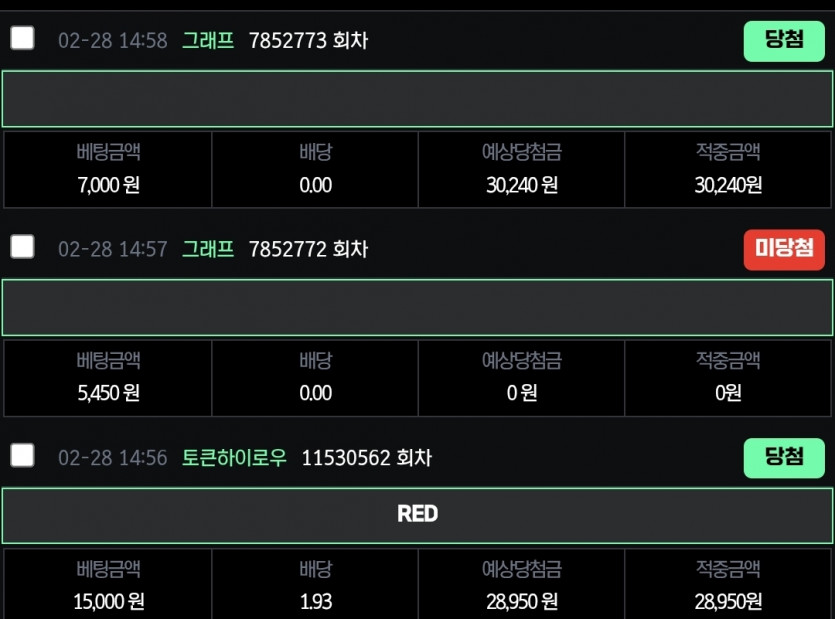The image size is (835, 619).
Task: Click the 7,000 원 betting amount cell
Action: [x=108, y=169]
